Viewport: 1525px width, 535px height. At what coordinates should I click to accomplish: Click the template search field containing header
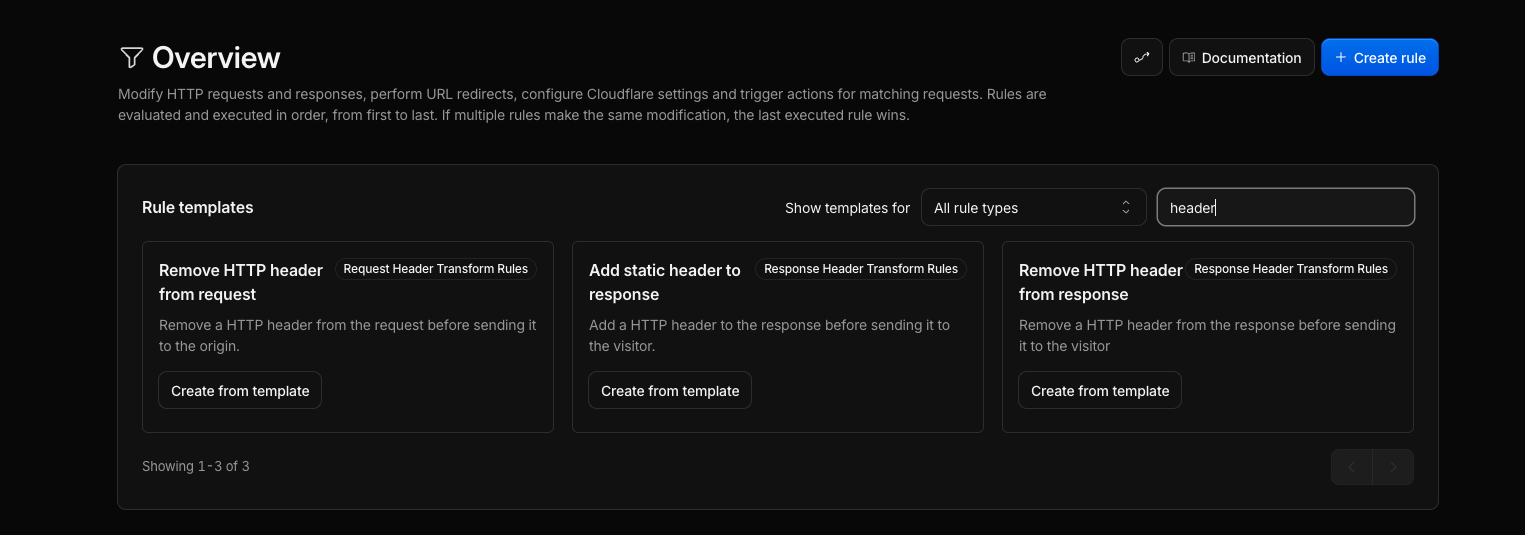[x=1285, y=207]
